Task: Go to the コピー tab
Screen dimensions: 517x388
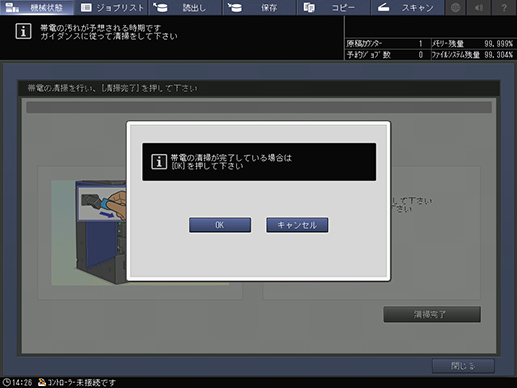Action: coord(333,7)
